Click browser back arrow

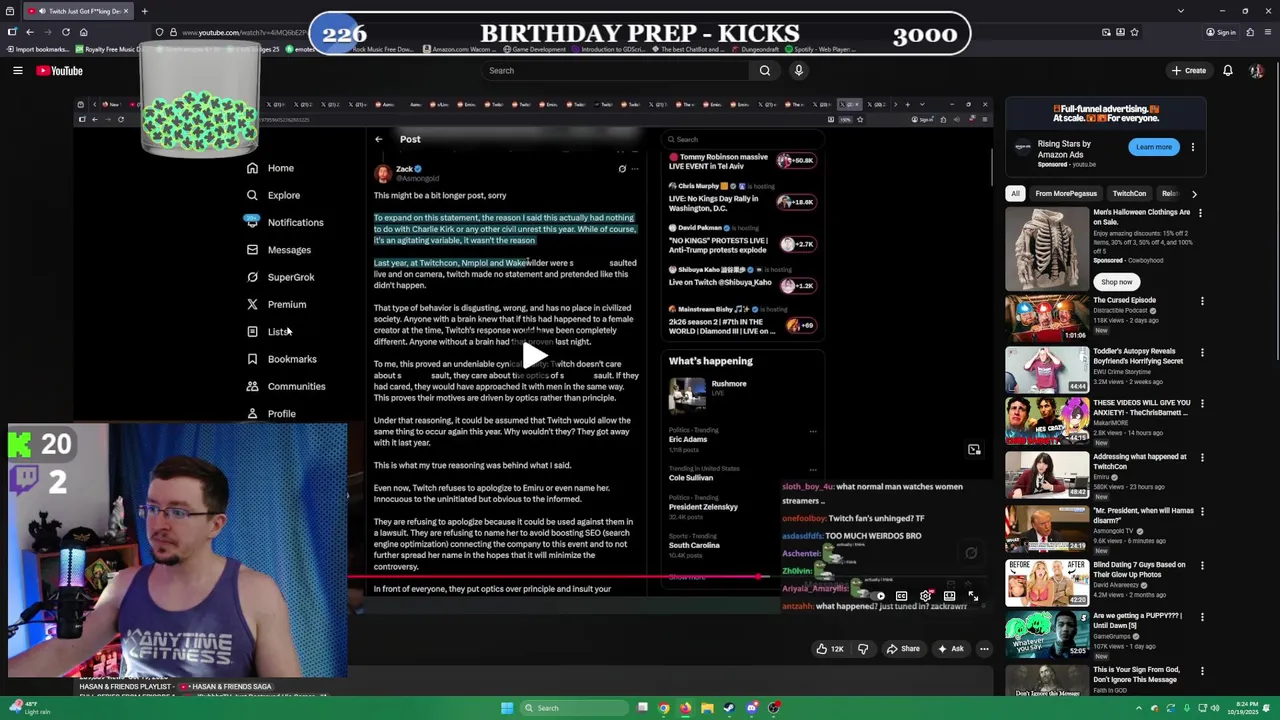(29, 32)
